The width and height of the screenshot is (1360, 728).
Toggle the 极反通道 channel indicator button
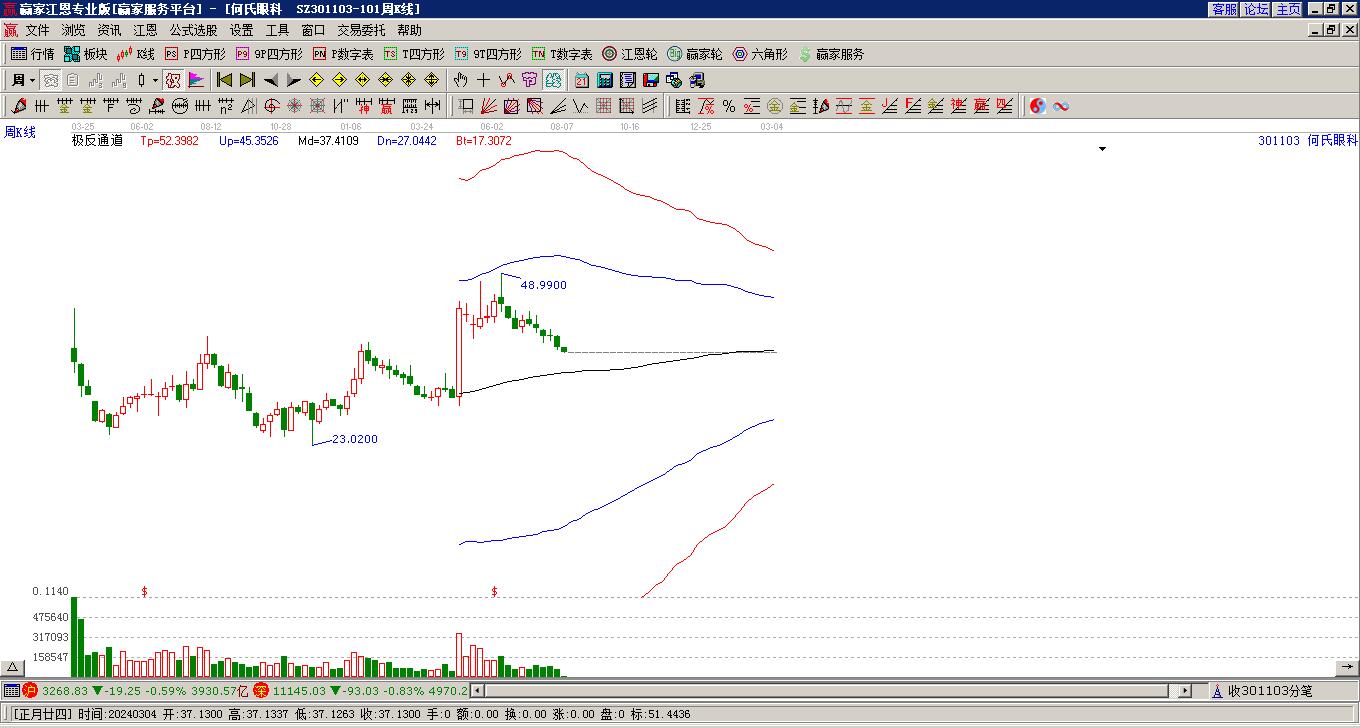tap(173, 80)
